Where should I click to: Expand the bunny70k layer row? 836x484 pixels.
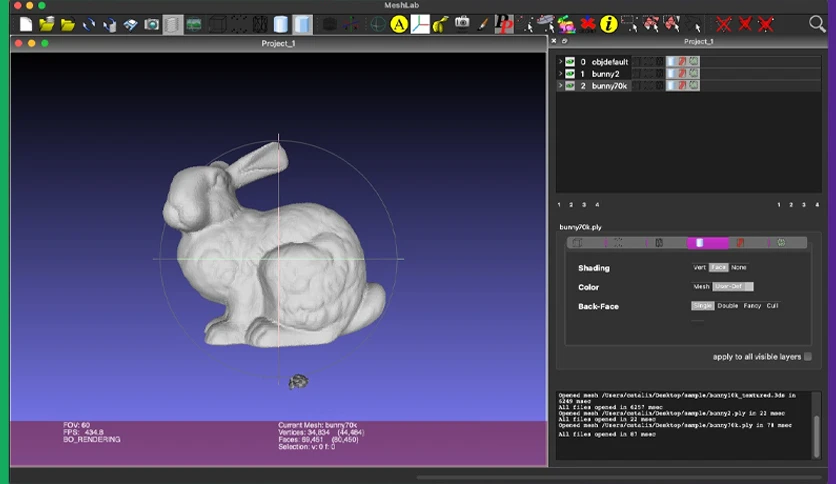(560, 86)
